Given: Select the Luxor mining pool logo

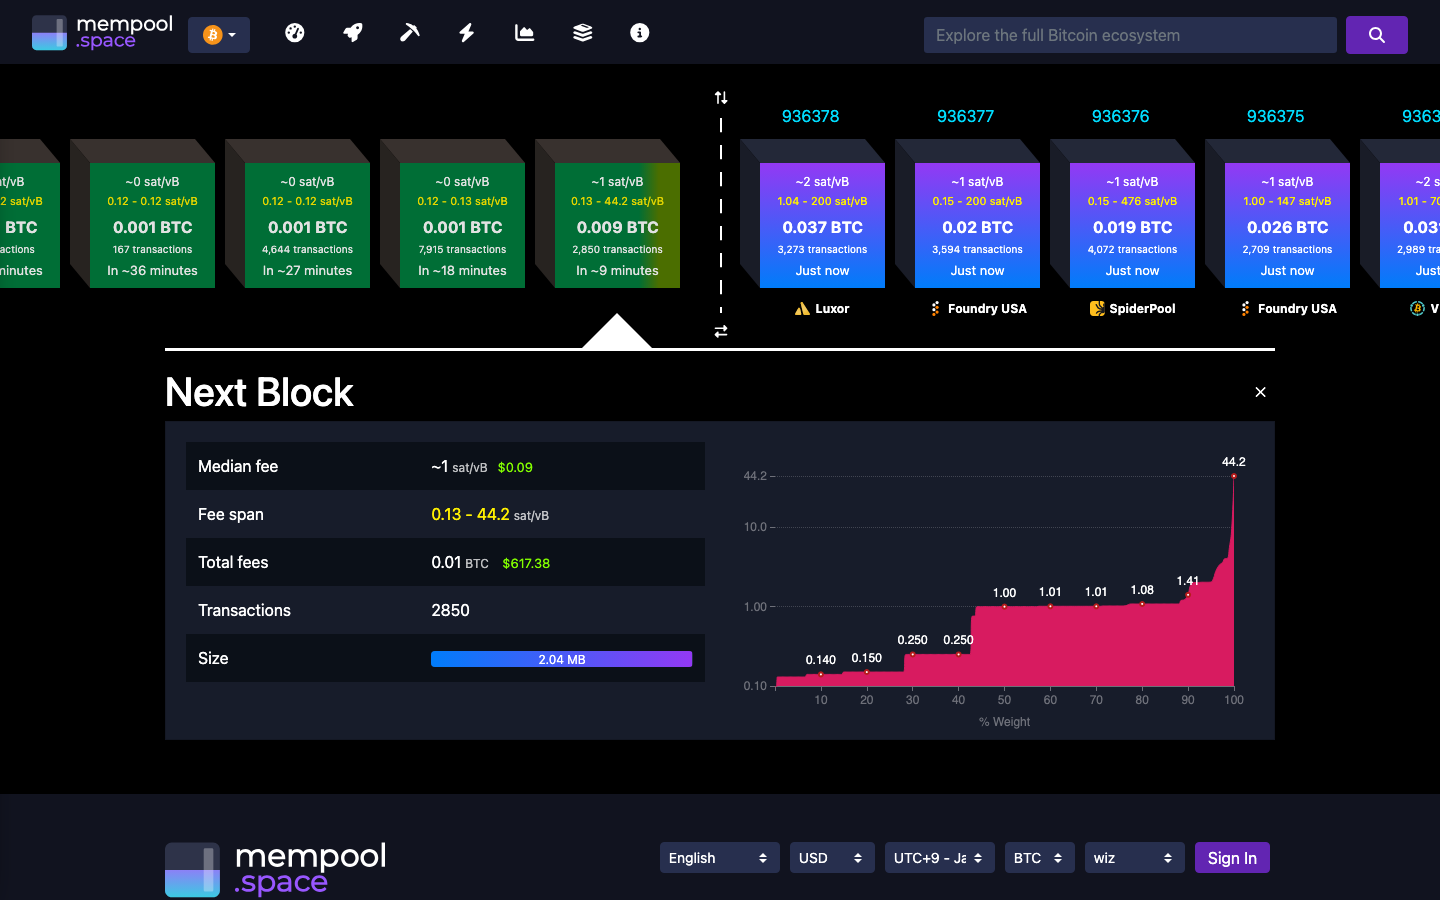Looking at the screenshot, I should (x=800, y=308).
